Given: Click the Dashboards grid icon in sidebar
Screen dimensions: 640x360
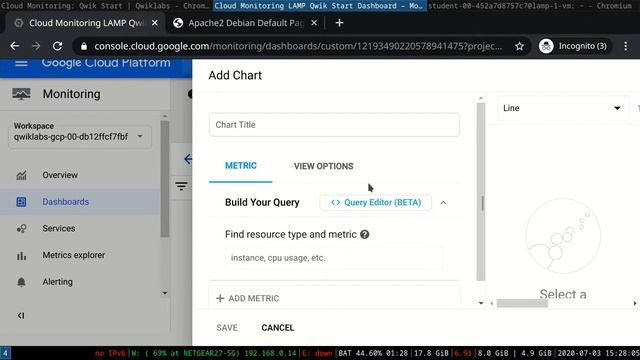Looking at the screenshot, I should [x=21, y=202].
